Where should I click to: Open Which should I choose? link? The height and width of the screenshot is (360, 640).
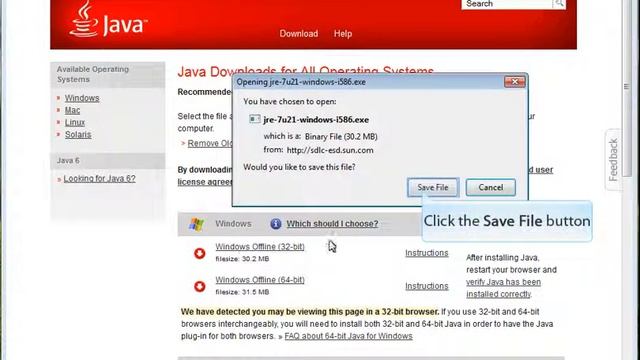tap(332, 224)
